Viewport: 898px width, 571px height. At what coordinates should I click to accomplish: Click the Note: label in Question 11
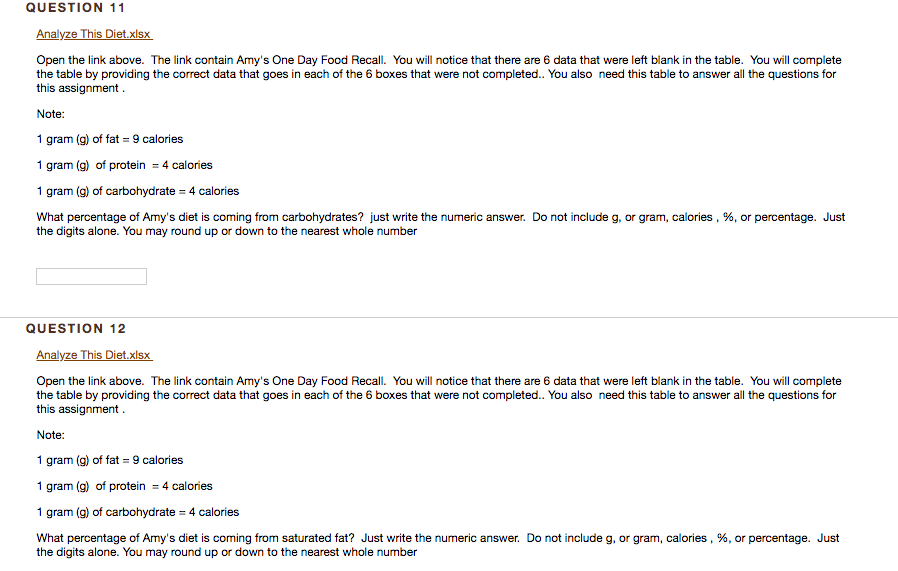[50, 114]
